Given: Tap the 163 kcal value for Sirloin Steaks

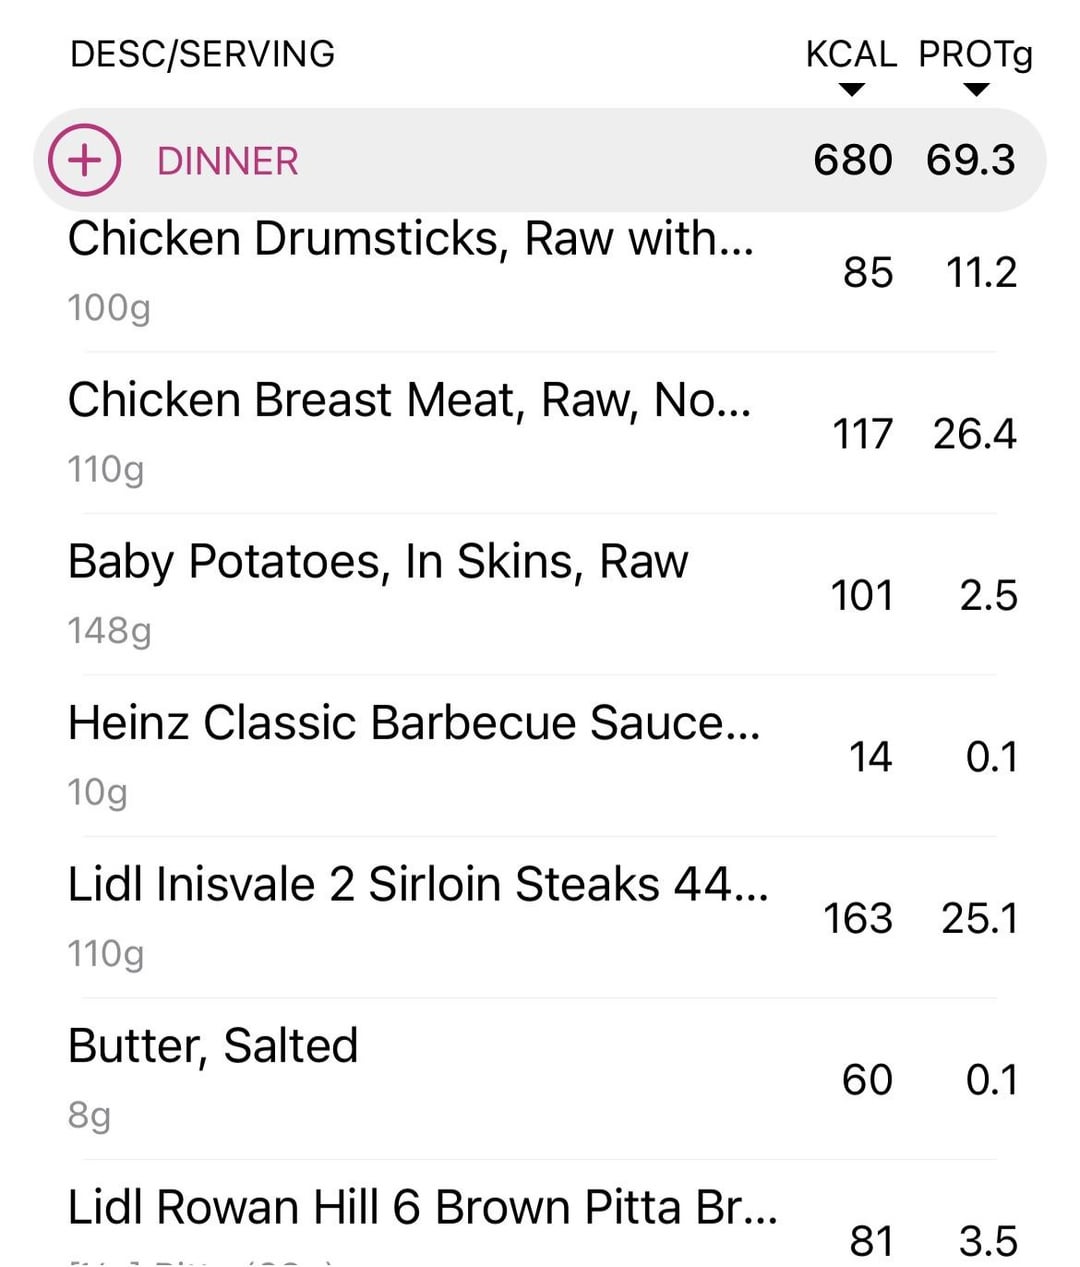Looking at the screenshot, I should tap(858, 918).
